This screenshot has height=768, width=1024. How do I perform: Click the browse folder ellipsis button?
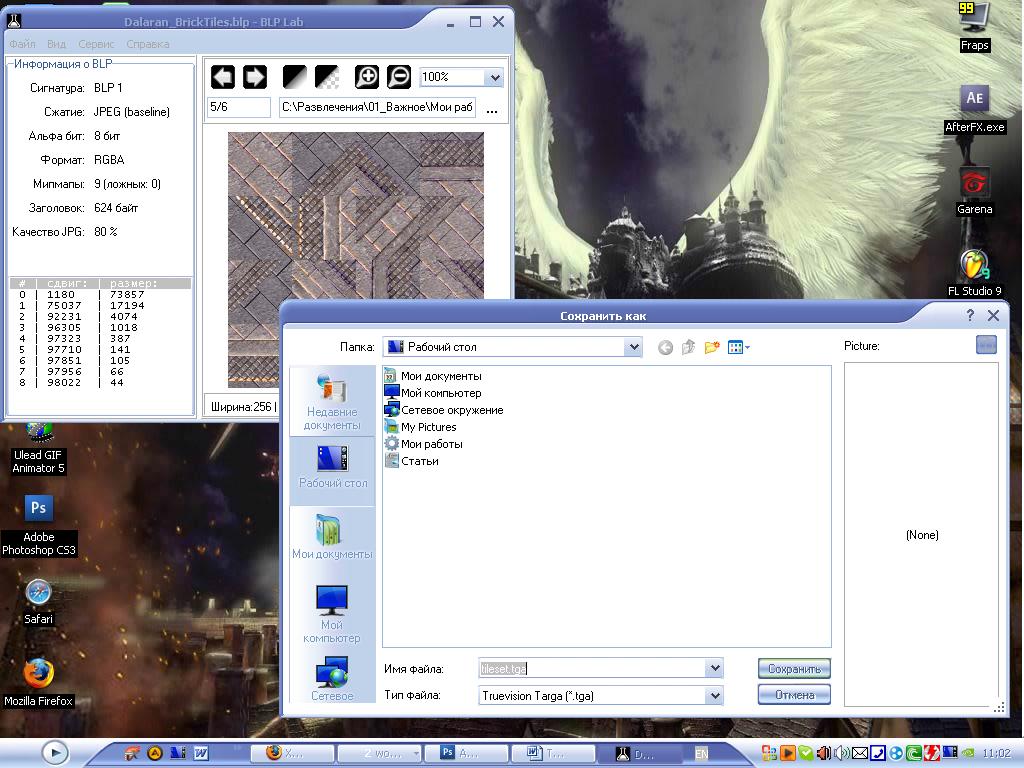click(x=491, y=108)
